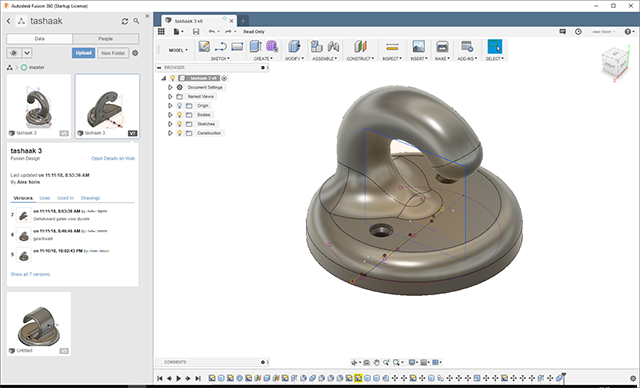
Task: Click the Save icon
Action: (x=196, y=31)
